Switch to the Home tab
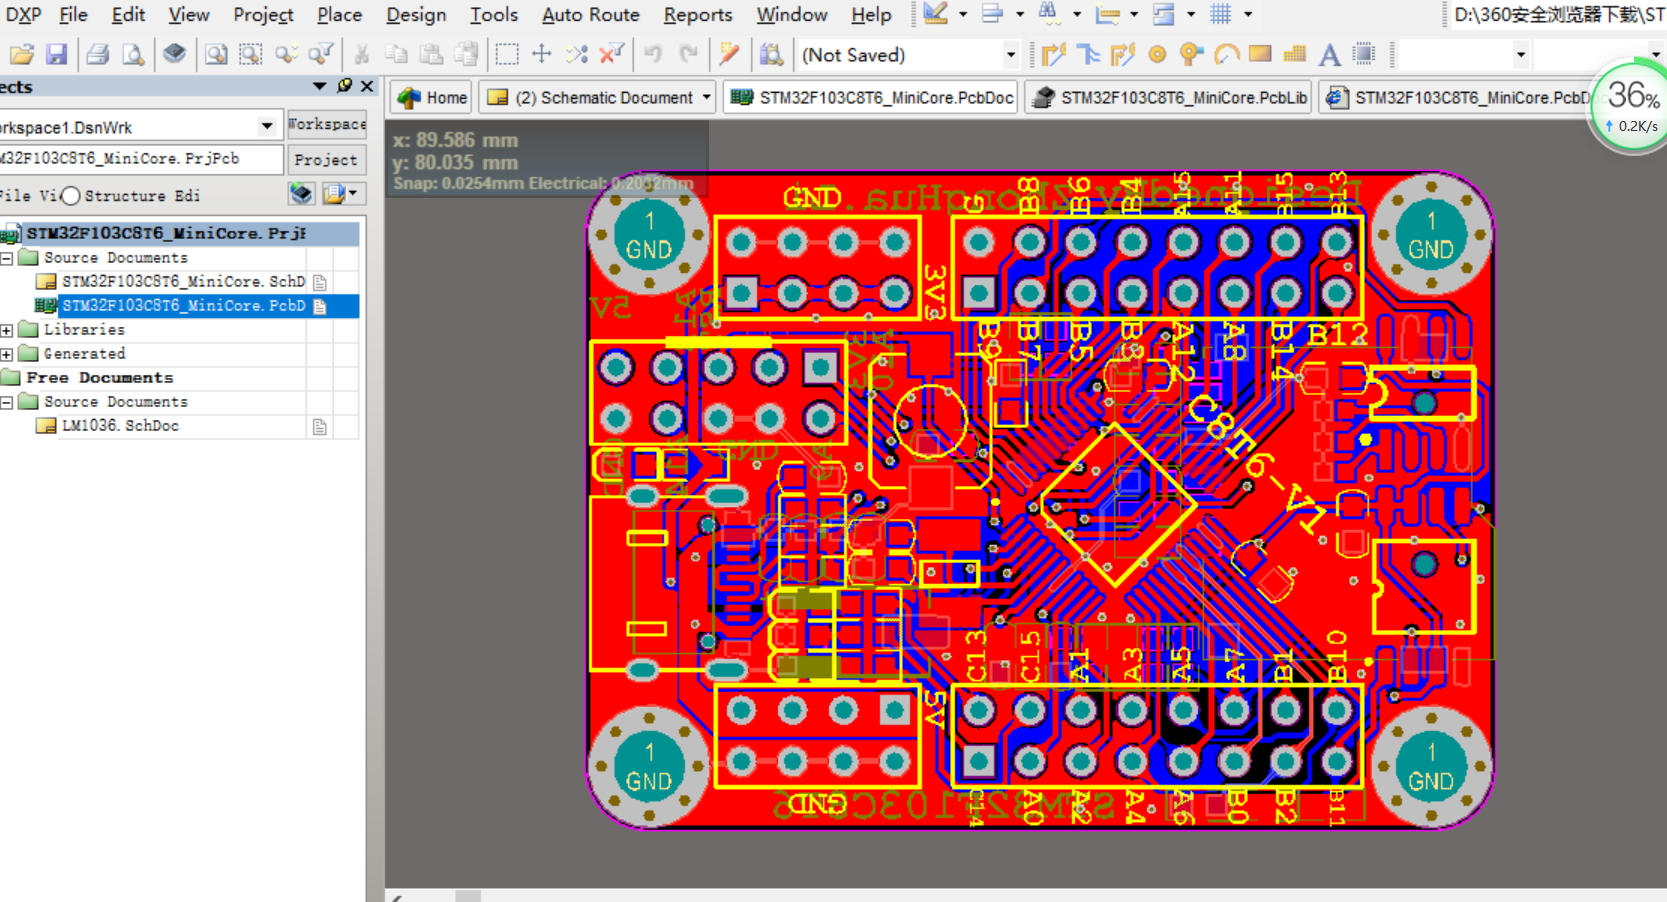 point(433,97)
